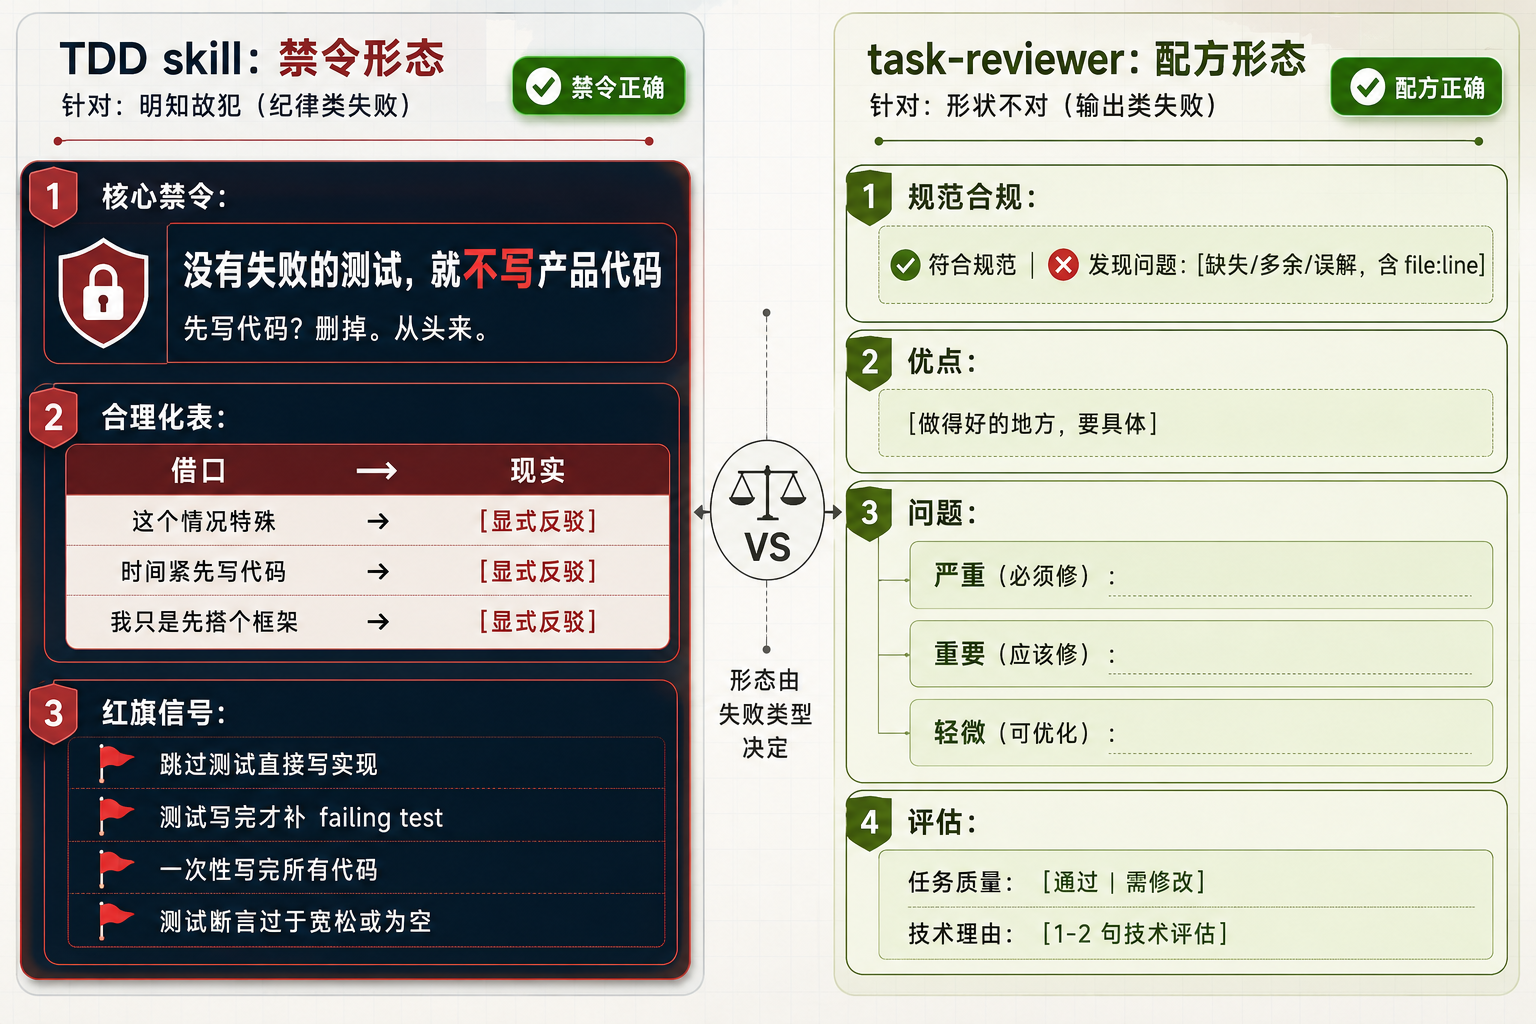Screen dimensions: 1536x1024
Task: Click the subtitle 针对:形状不对(输出类失败)
Action: pyautogui.click(x=1043, y=105)
